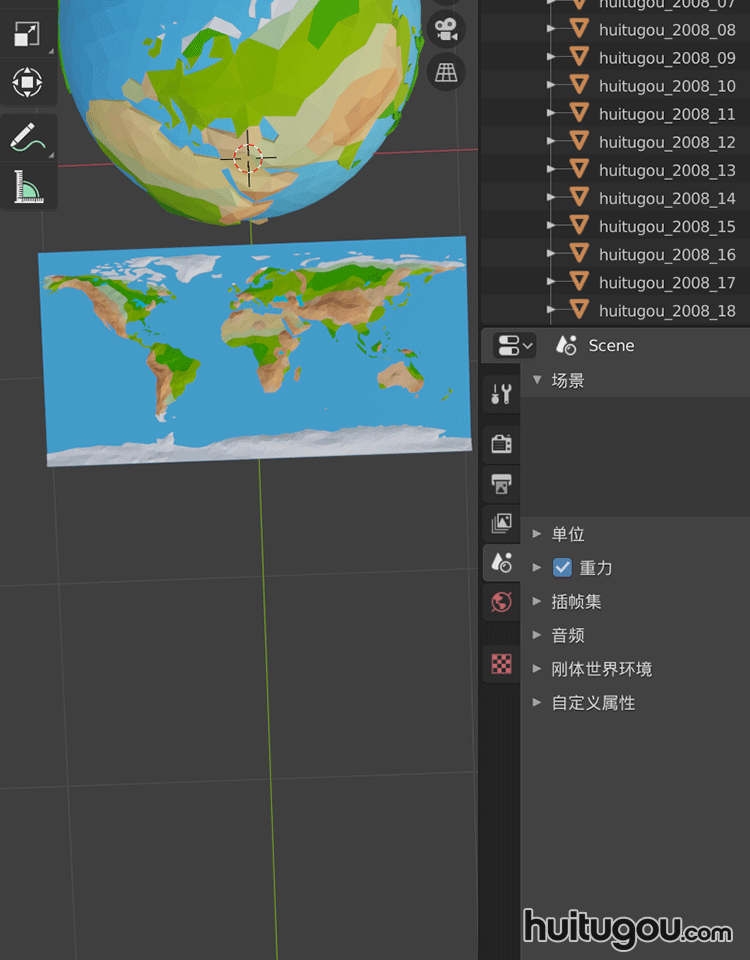Image resolution: width=750 pixels, height=960 pixels.
Task: Open the Render properties tab
Action: 501,443
